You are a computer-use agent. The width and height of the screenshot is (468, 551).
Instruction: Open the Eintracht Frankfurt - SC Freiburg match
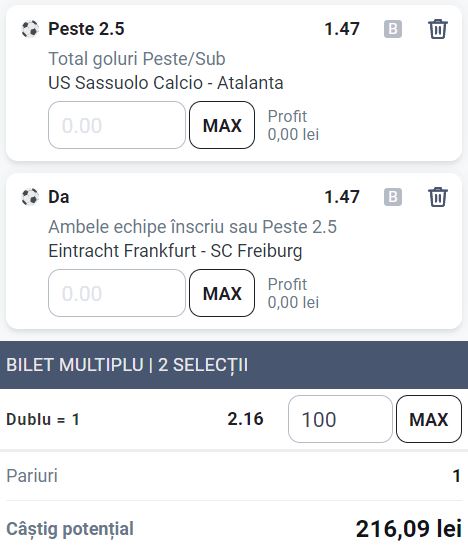point(175,251)
